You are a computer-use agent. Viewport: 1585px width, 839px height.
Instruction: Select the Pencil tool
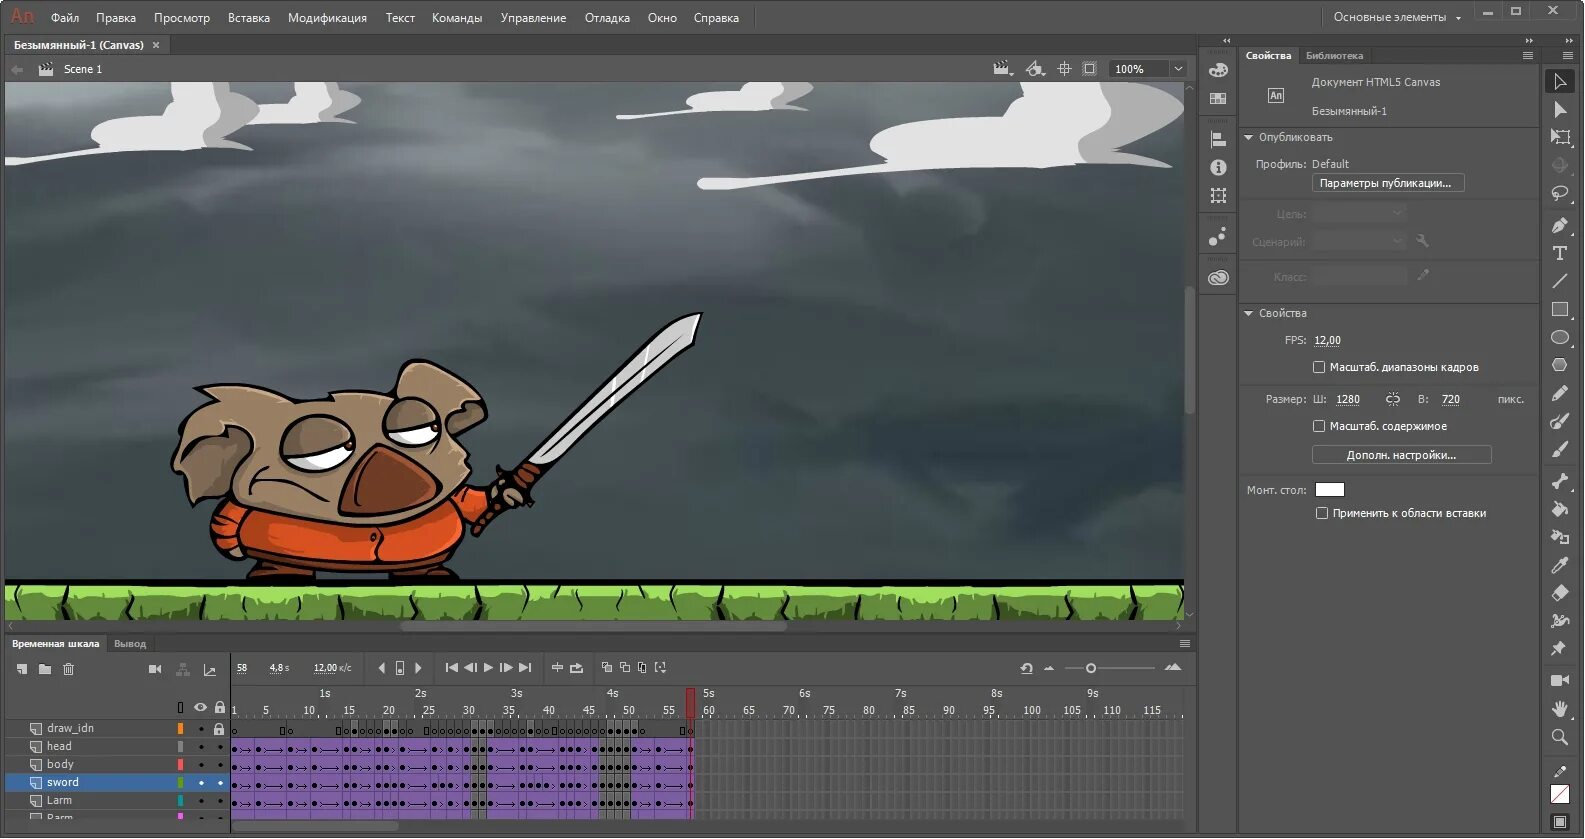pyautogui.click(x=1560, y=393)
